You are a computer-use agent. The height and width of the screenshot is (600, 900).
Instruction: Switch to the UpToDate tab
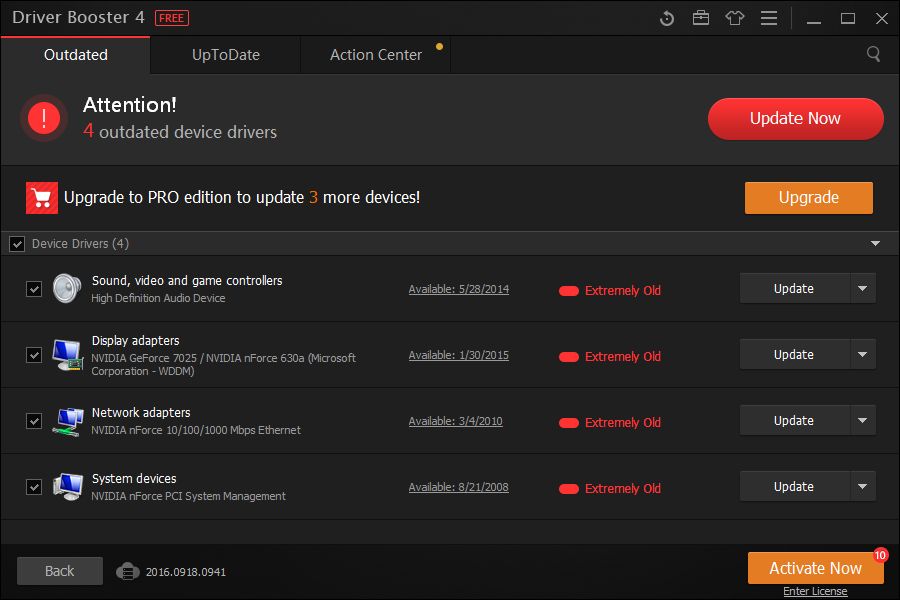(226, 55)
